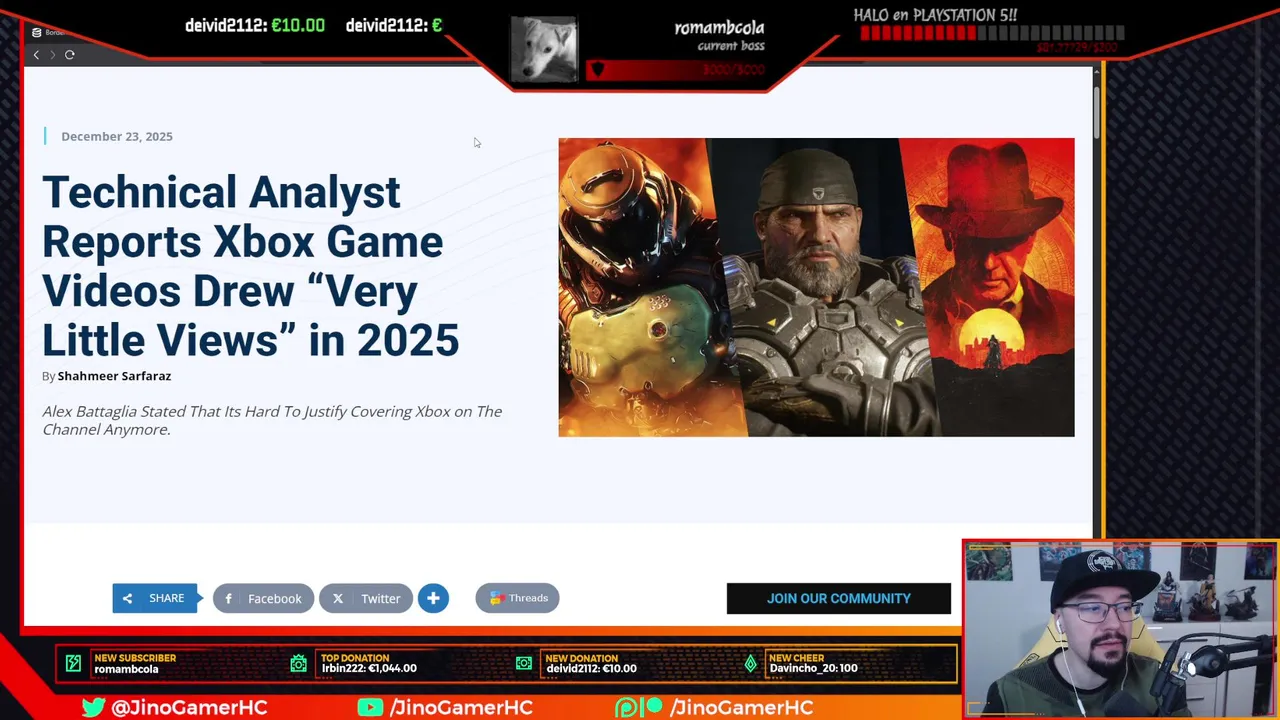Share the article on Twitter
The image size is (1280, 720).
pyautogui.click(x=366, y=598)
